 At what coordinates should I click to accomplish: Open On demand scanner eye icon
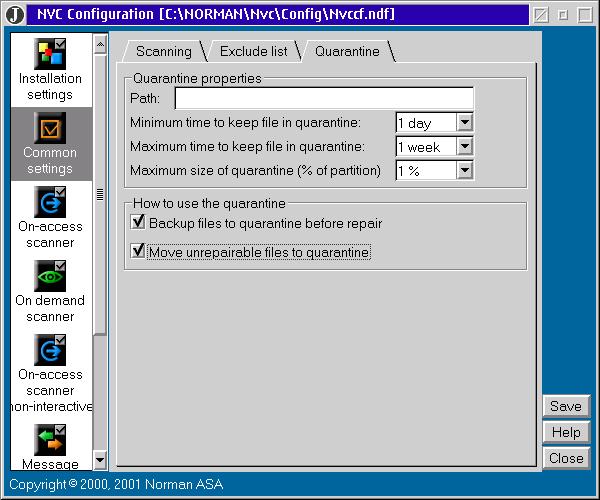[x=50, y=276]
